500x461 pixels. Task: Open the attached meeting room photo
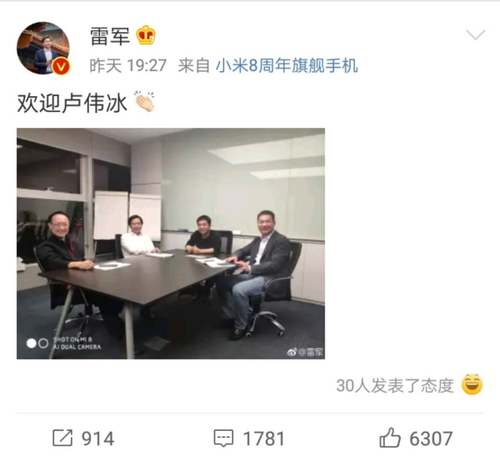click(x=171, y=243)
